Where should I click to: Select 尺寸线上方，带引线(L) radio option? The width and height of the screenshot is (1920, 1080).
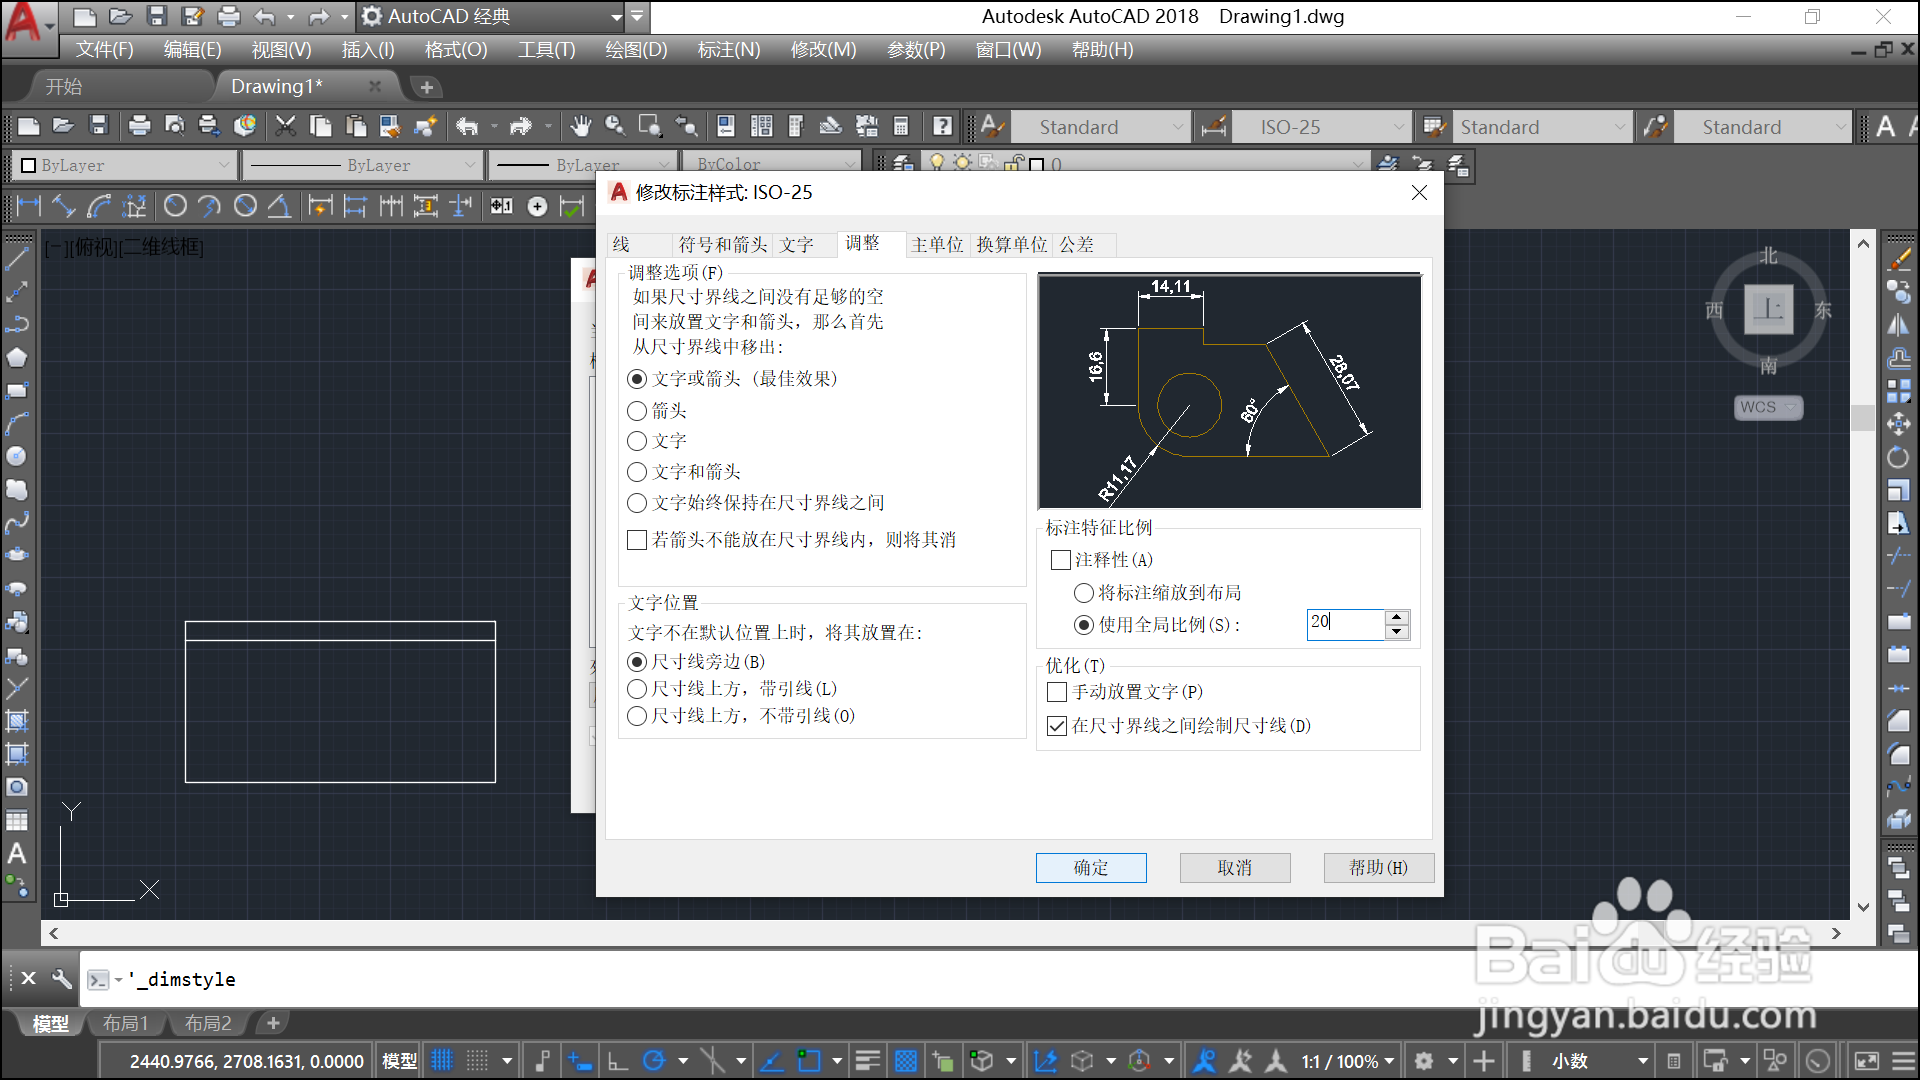click(x=731, y=689)
